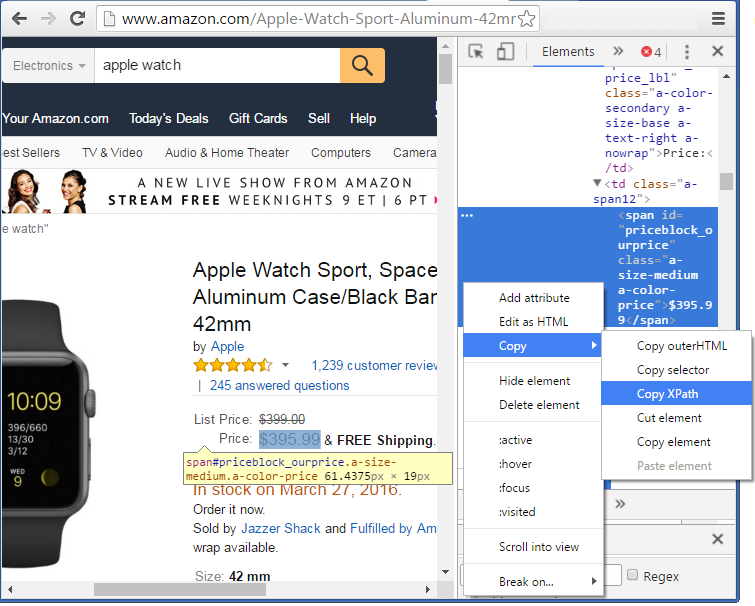Force the :active state
755x606 pixels.
(x=533, y=440)
